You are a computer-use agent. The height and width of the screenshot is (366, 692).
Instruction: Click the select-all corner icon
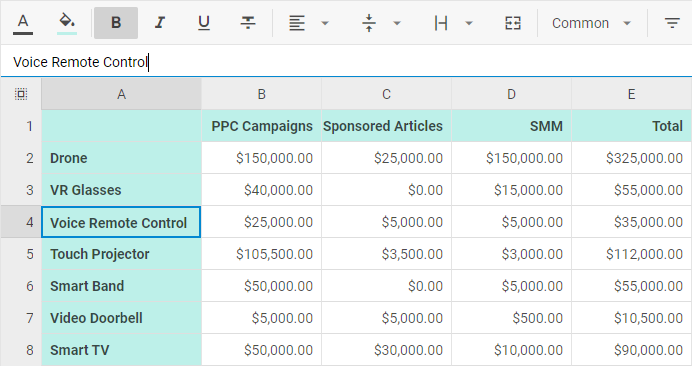coord(21,94)
